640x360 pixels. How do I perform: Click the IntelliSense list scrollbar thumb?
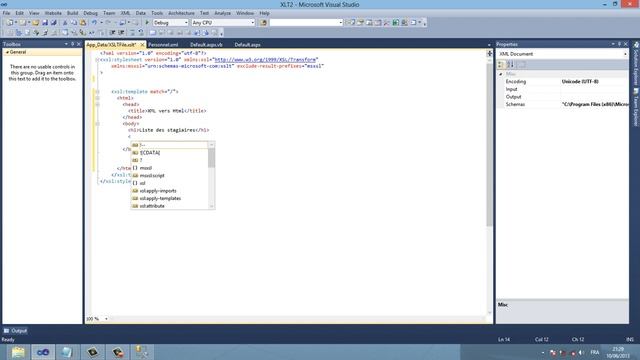pos(211,158)
